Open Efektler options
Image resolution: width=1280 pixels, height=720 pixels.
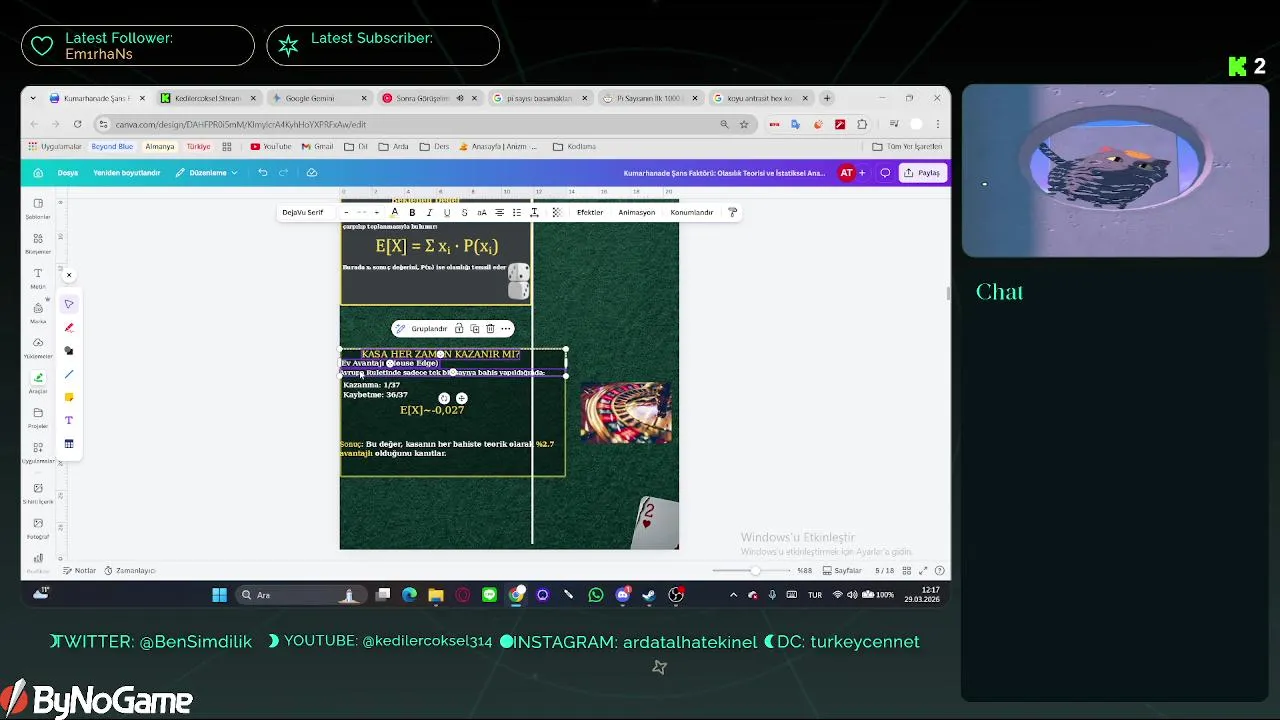point(590,212)
